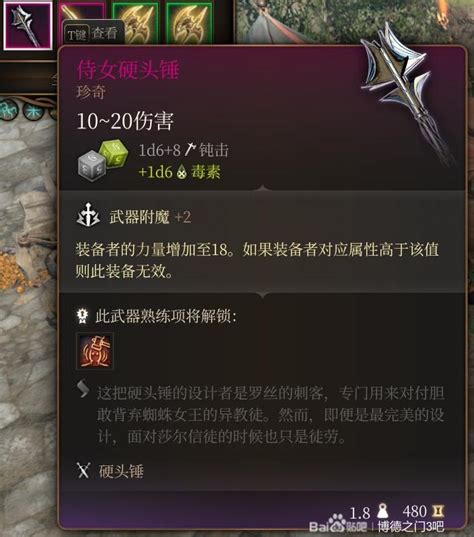Click the 博德之门3吧 watermark link
Viewport: 474px width, 537px height.
tap(411, 526)
